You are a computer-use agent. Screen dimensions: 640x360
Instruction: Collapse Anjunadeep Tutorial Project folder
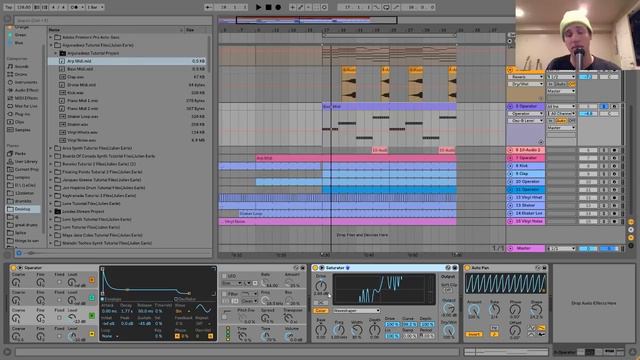coord(56,53)
